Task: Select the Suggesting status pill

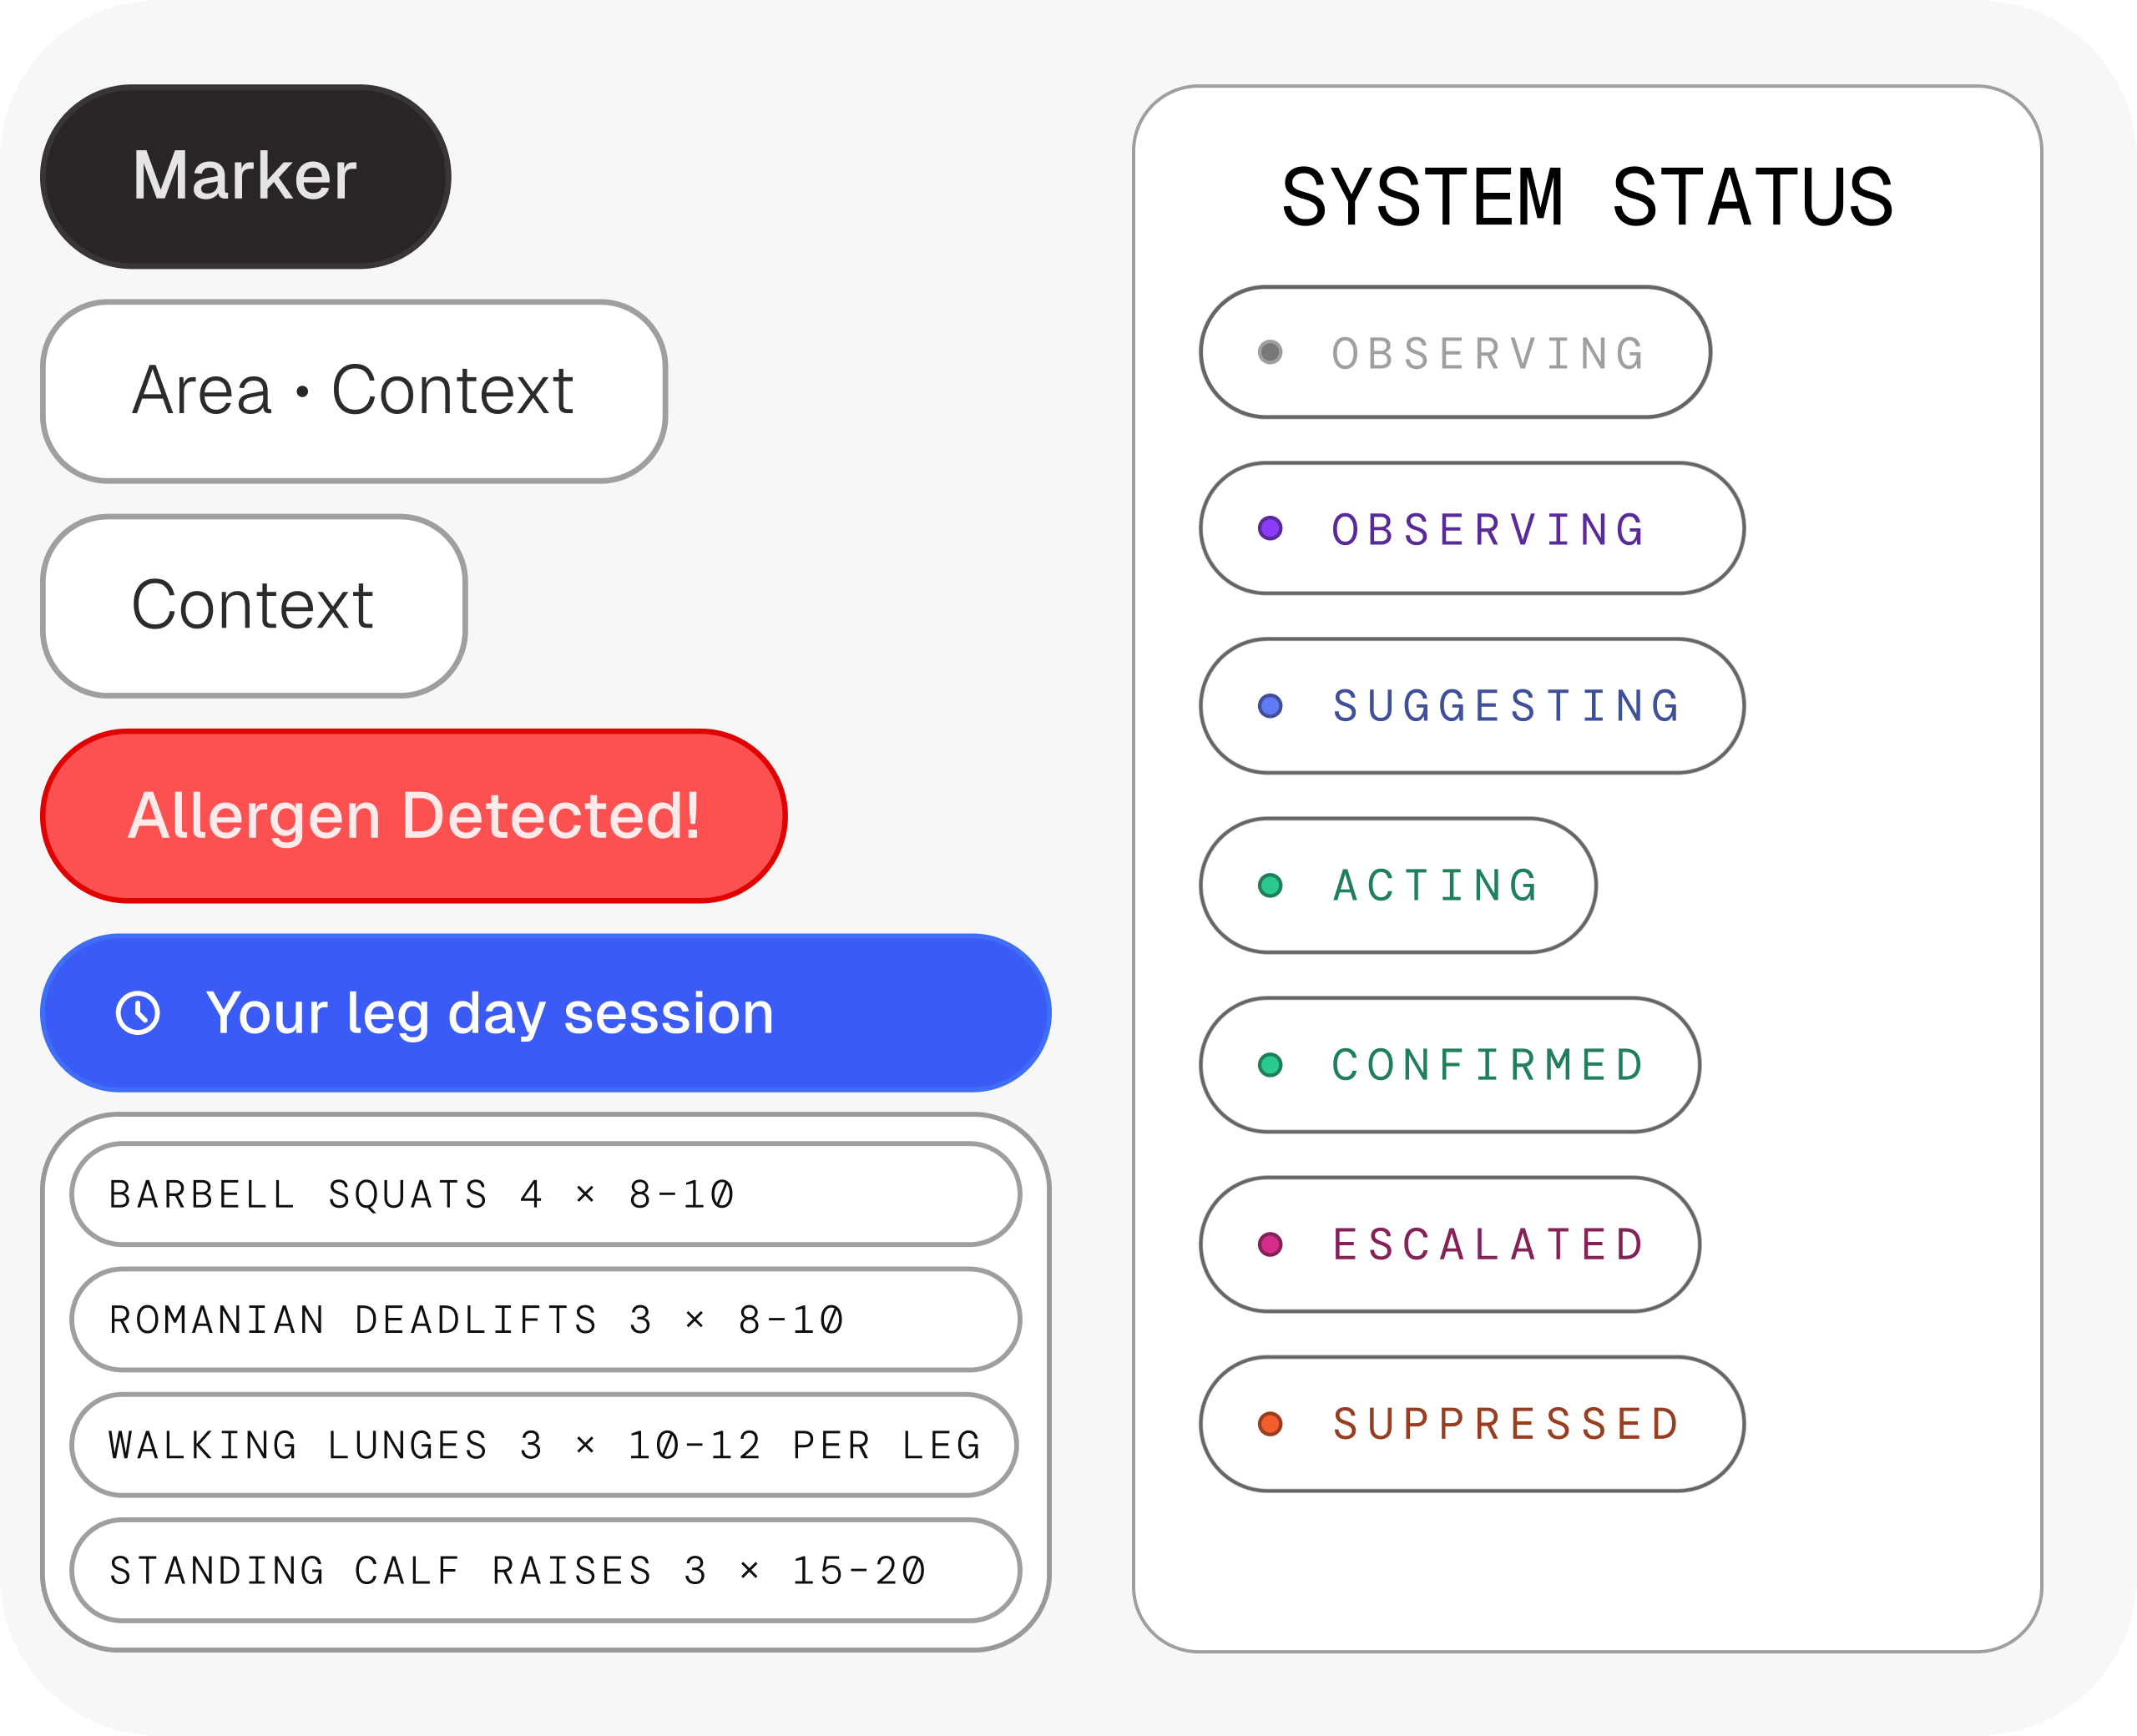Action: pyautogui.click(x=1472, y=706)
